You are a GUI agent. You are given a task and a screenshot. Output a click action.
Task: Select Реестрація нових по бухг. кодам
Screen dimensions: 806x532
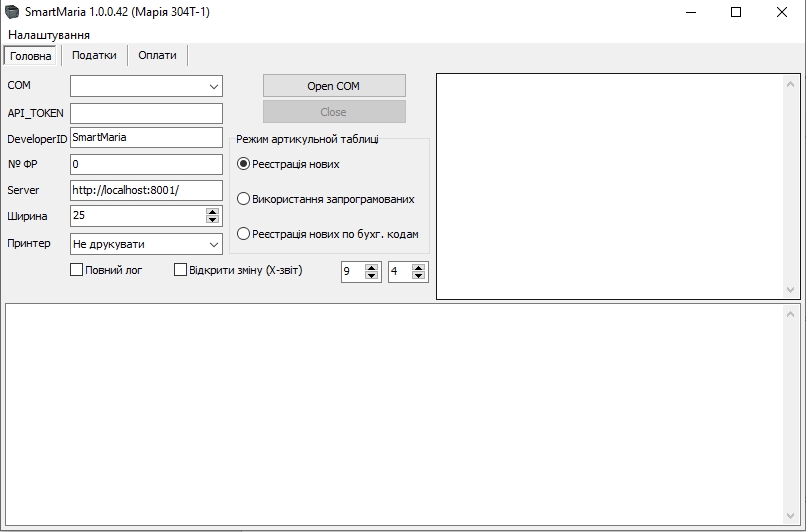(243, 234)
